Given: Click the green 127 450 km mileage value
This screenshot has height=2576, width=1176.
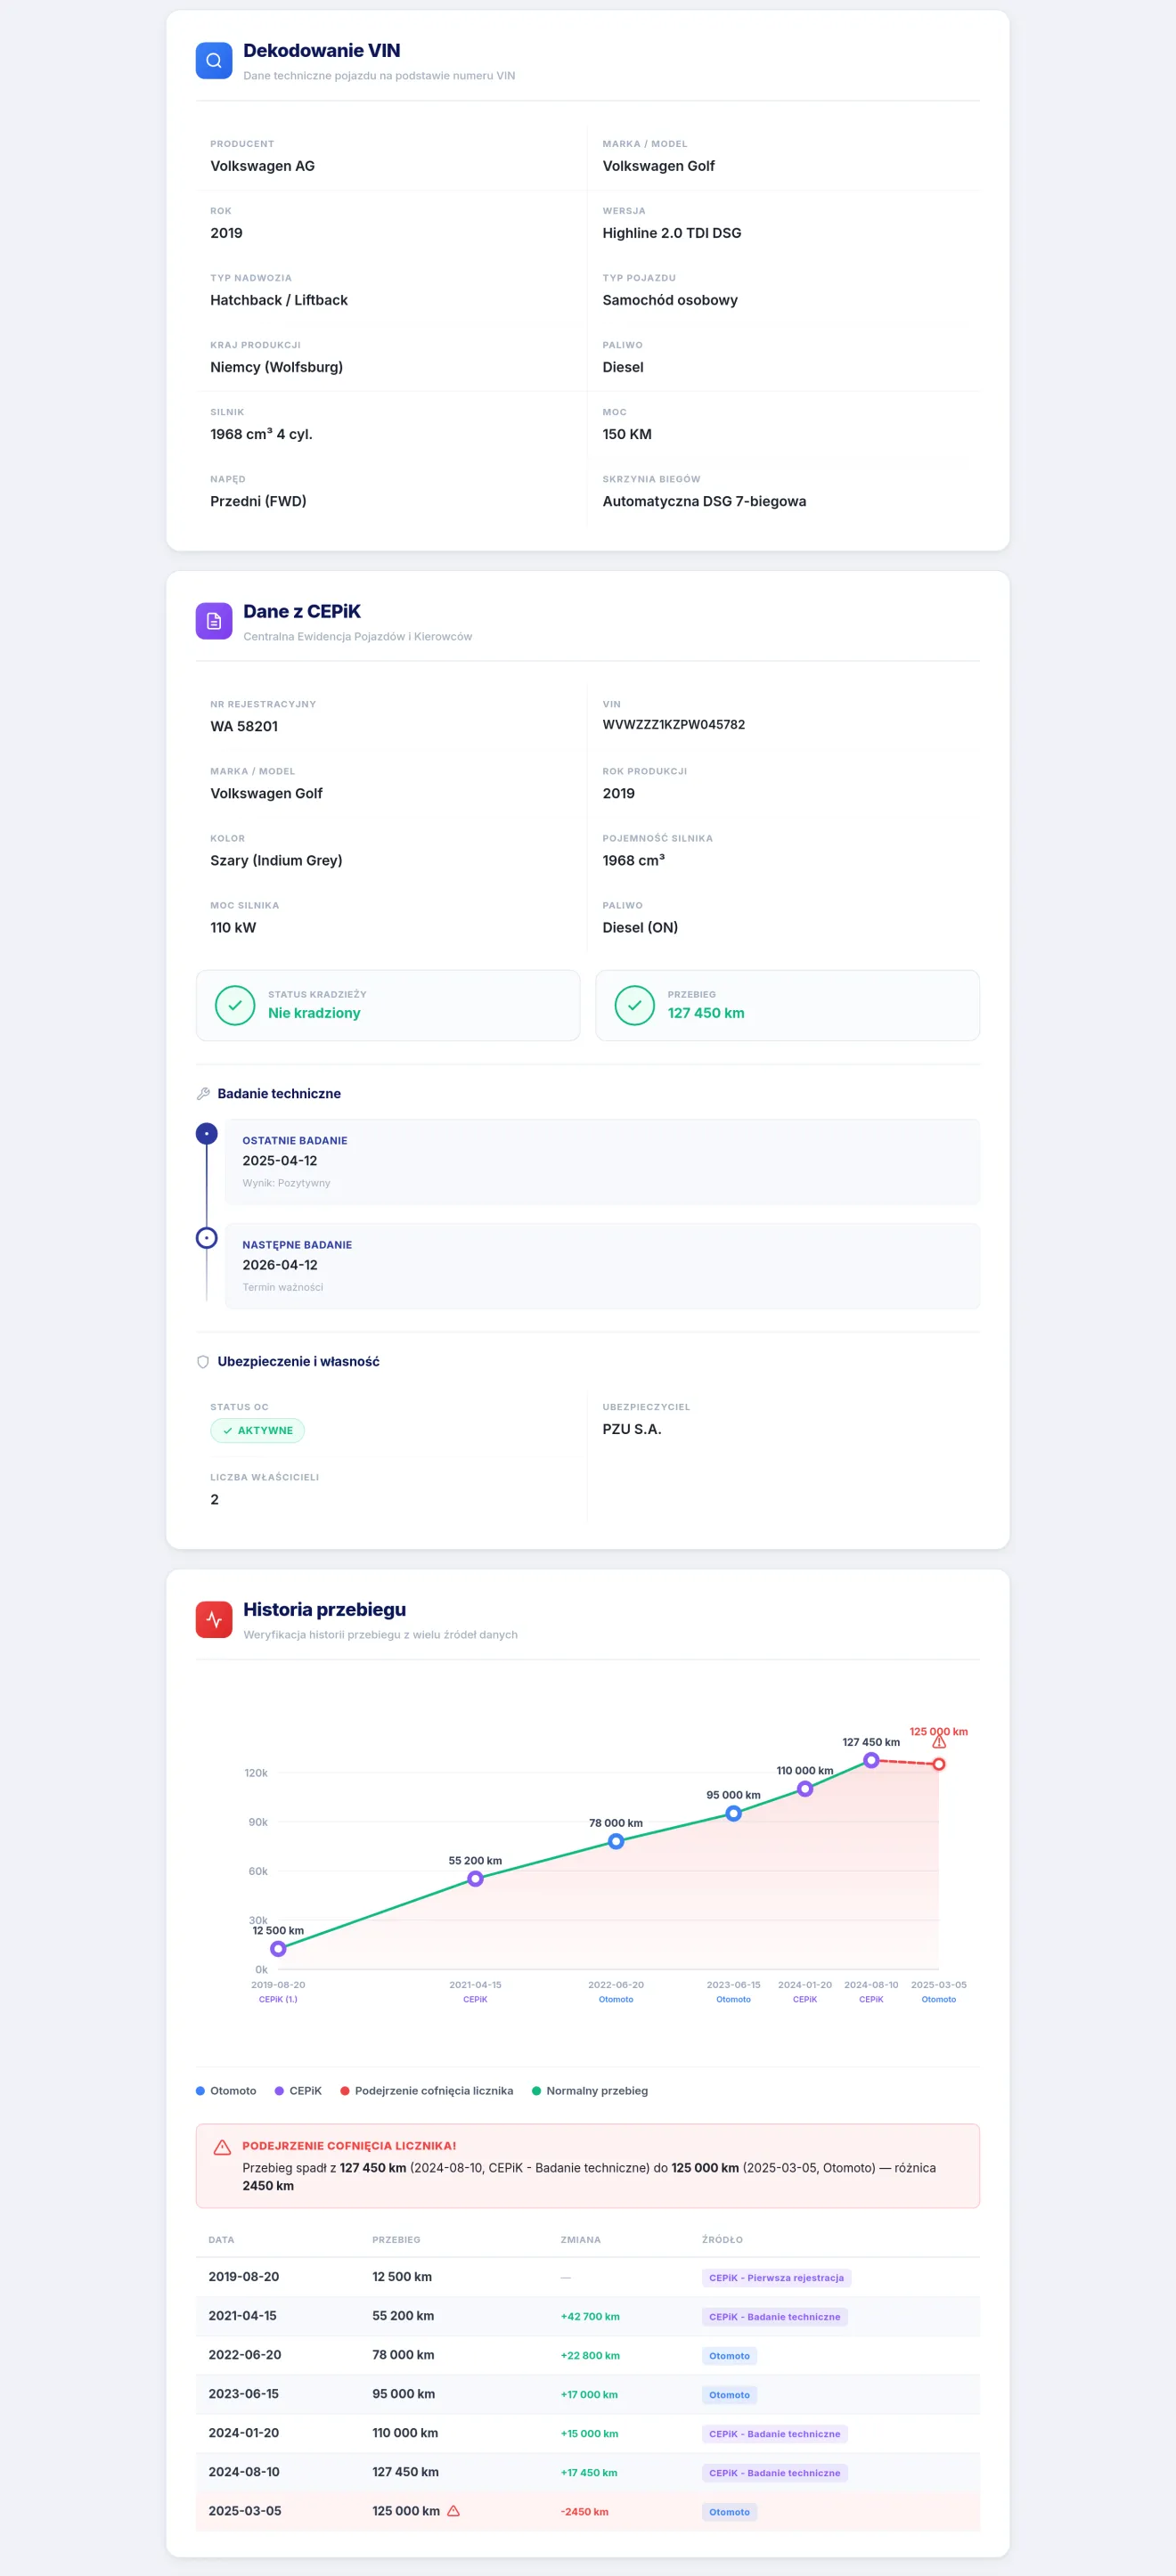Looking at the screenshot, I should pyautogui.click(x=706, y=1013).
